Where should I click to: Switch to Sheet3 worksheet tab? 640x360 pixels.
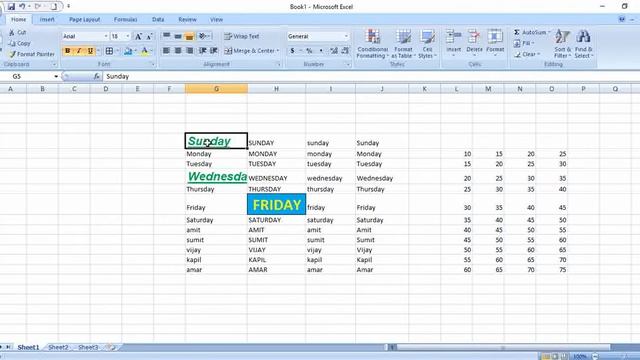coord(88,347)
